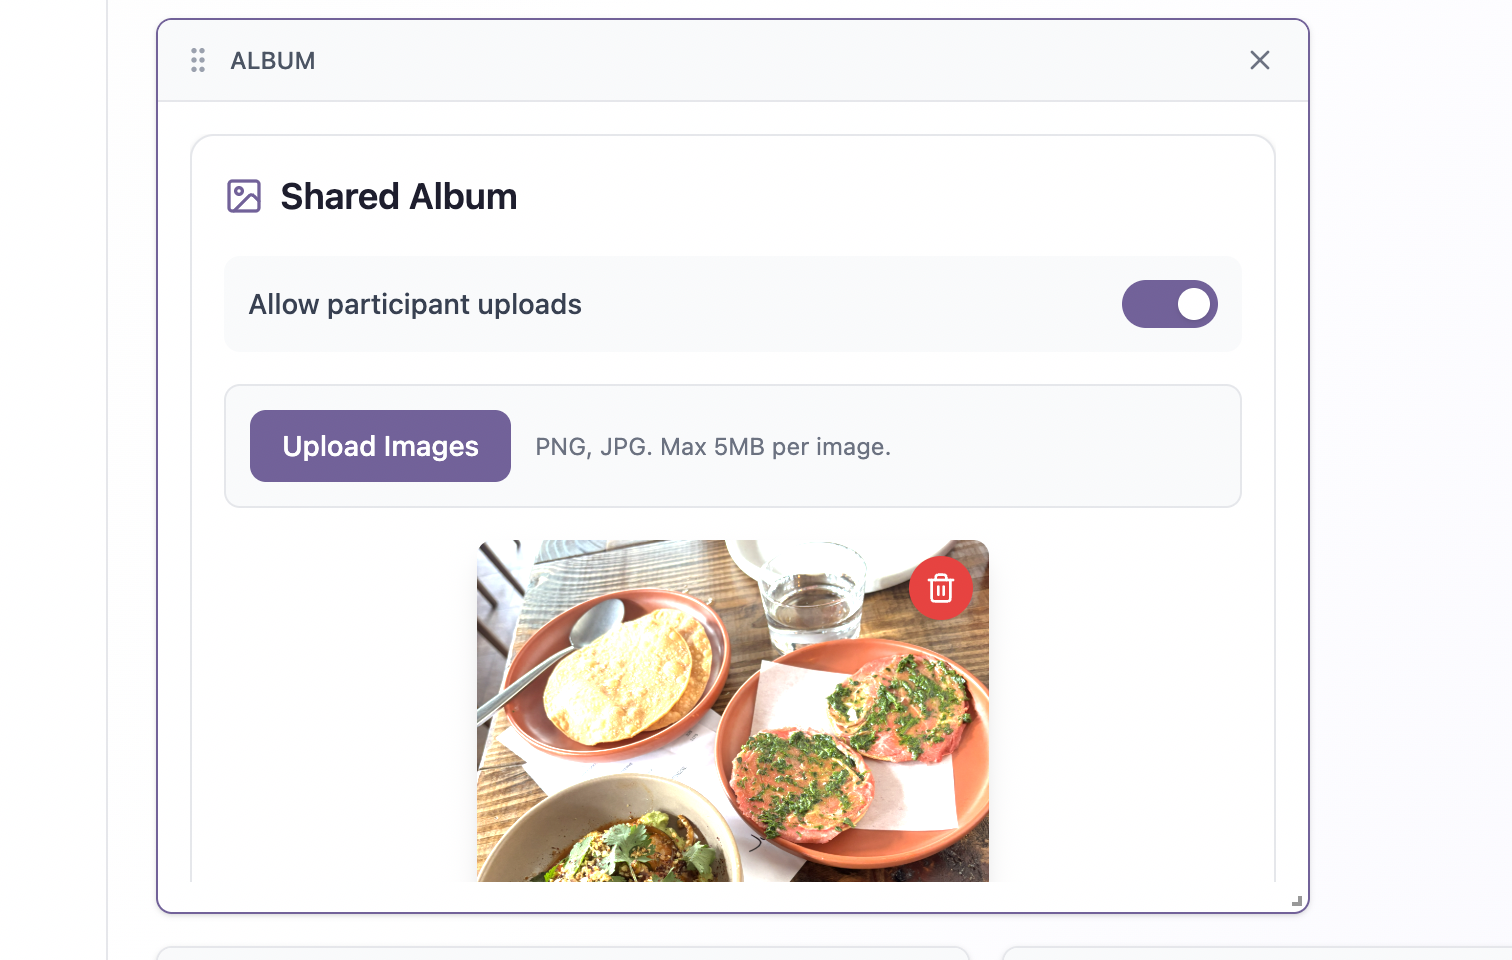The image size is (1512, 960).
Task: Click the grey row behind the uploads toggle
Action: click(733, 304)
